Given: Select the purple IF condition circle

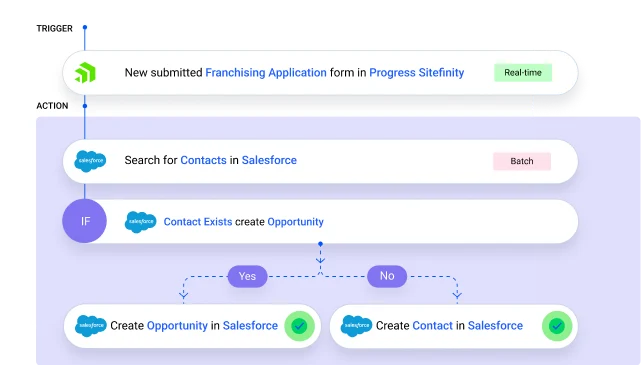Looking at the screenshot, I should (x=85, y=221).
